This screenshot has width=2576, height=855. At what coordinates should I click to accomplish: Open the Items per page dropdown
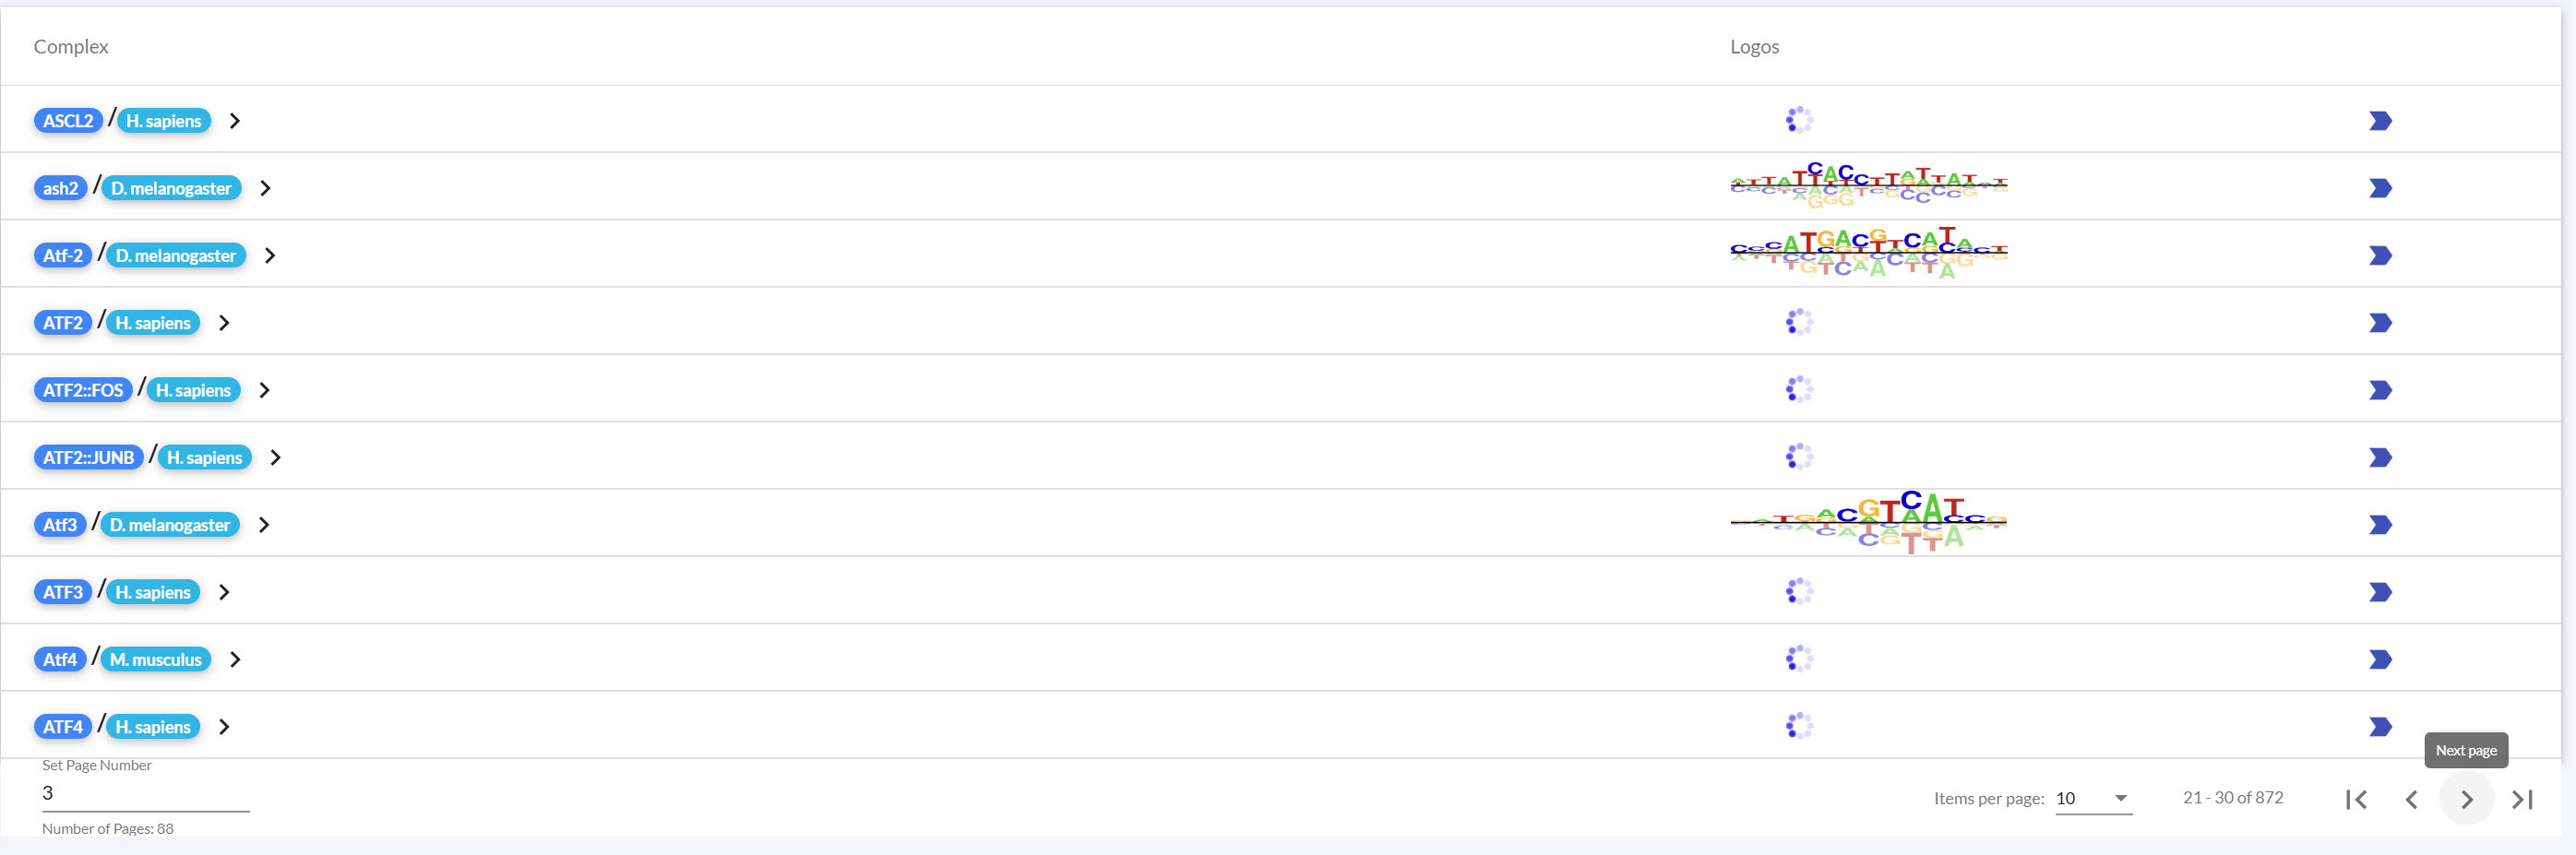pyautogui.click(x=2093, y=798)
